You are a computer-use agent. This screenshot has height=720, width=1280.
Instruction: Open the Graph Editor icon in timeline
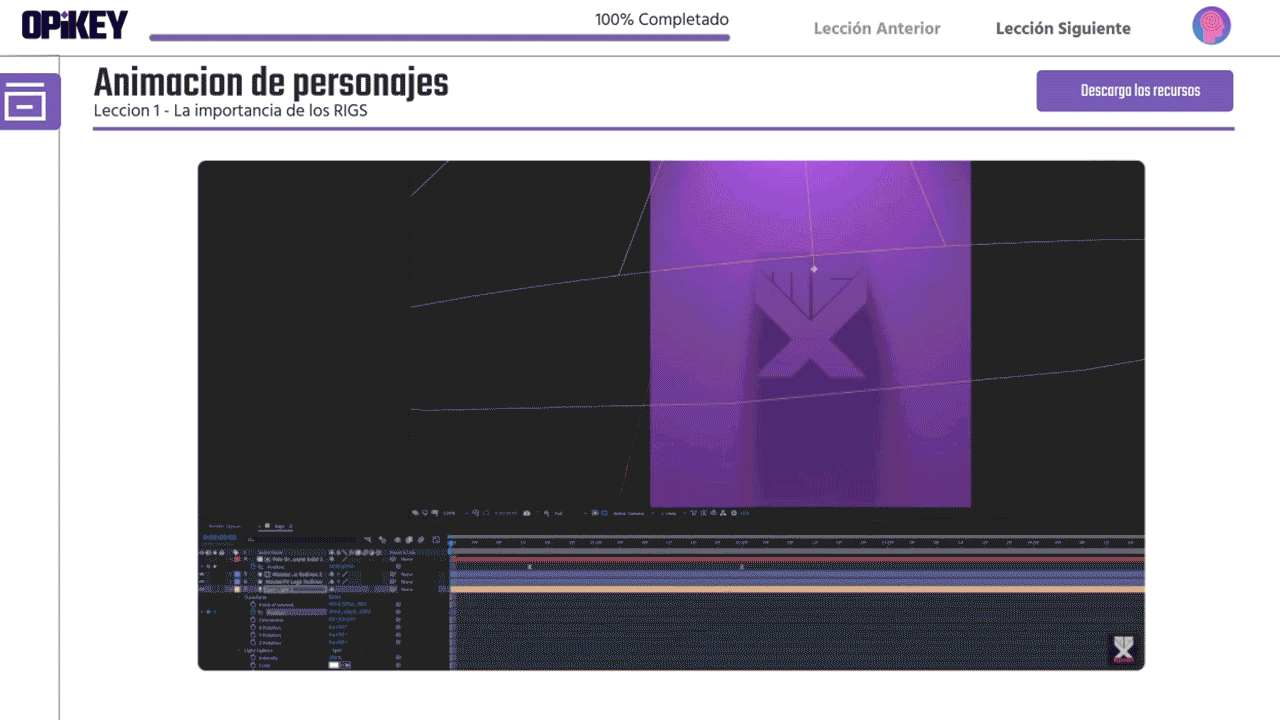436,540
